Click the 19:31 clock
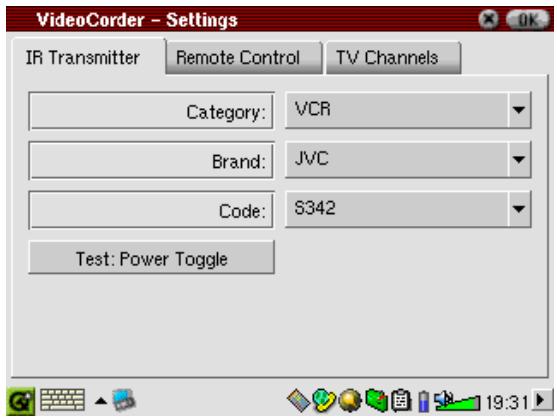The width and height of the screenshot is (557, 417). (507, 403)
